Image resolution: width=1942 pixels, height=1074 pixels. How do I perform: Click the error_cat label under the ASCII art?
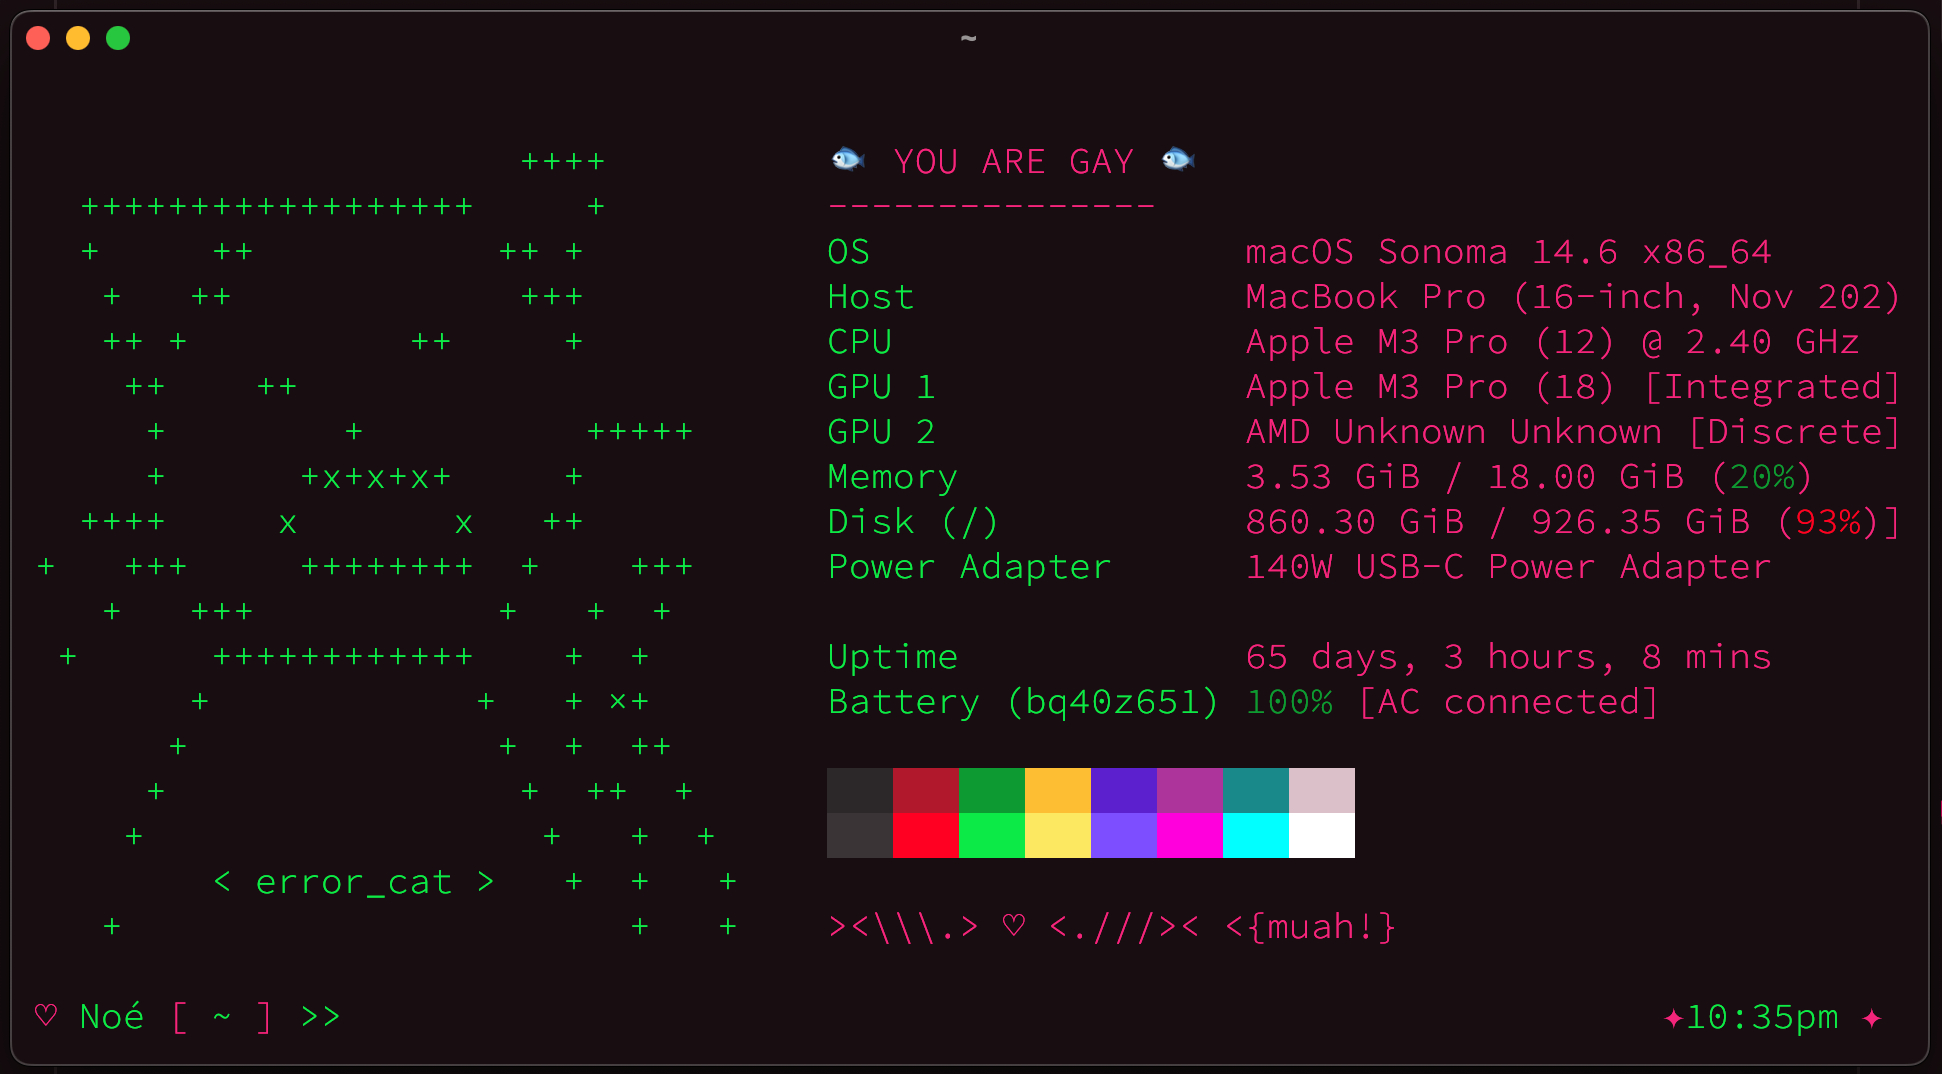click(354, 882)
